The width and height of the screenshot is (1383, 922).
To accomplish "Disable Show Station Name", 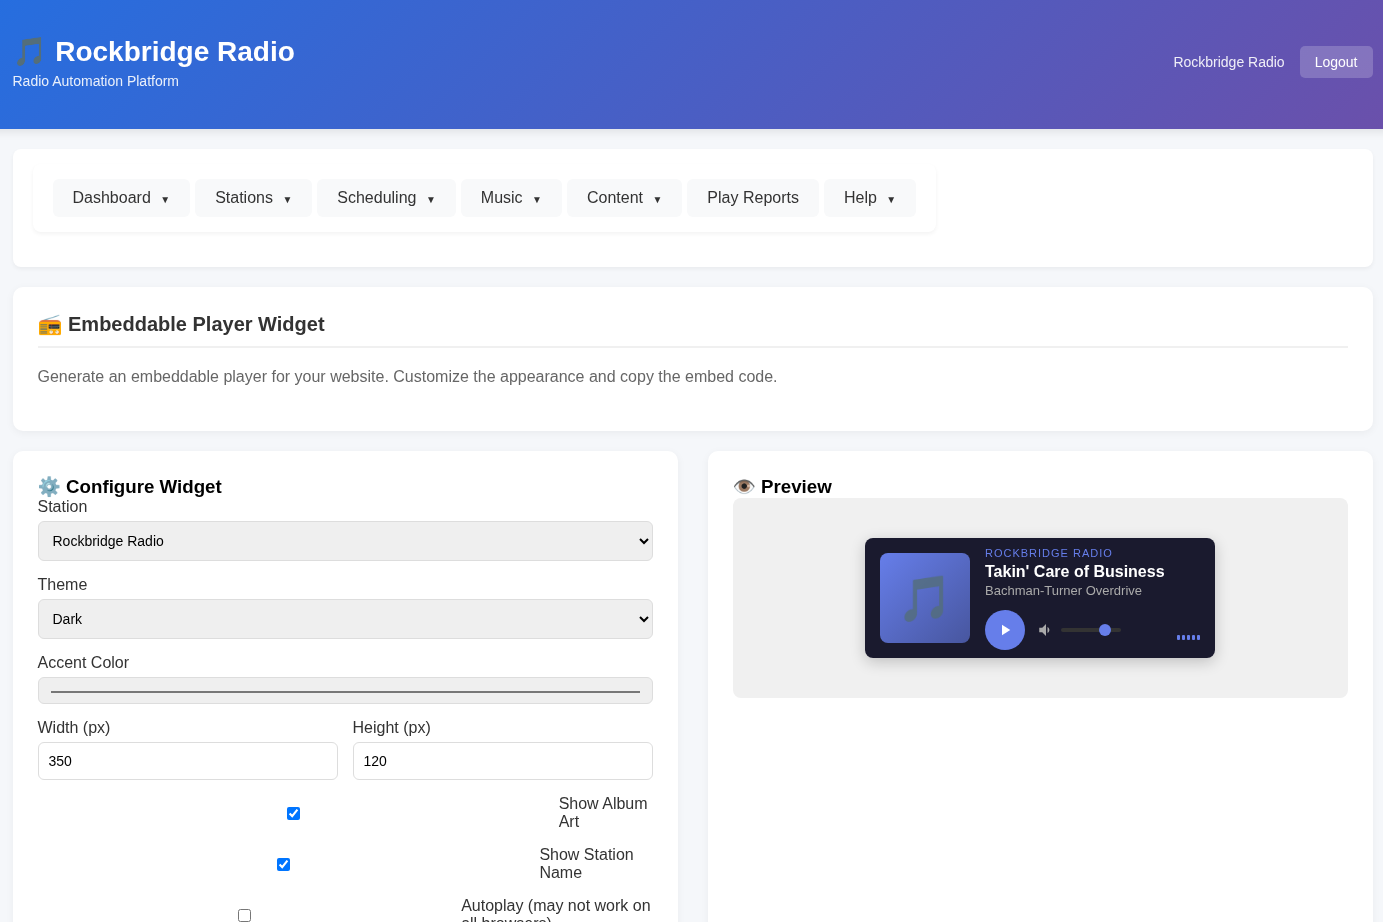I will [283, 864].
